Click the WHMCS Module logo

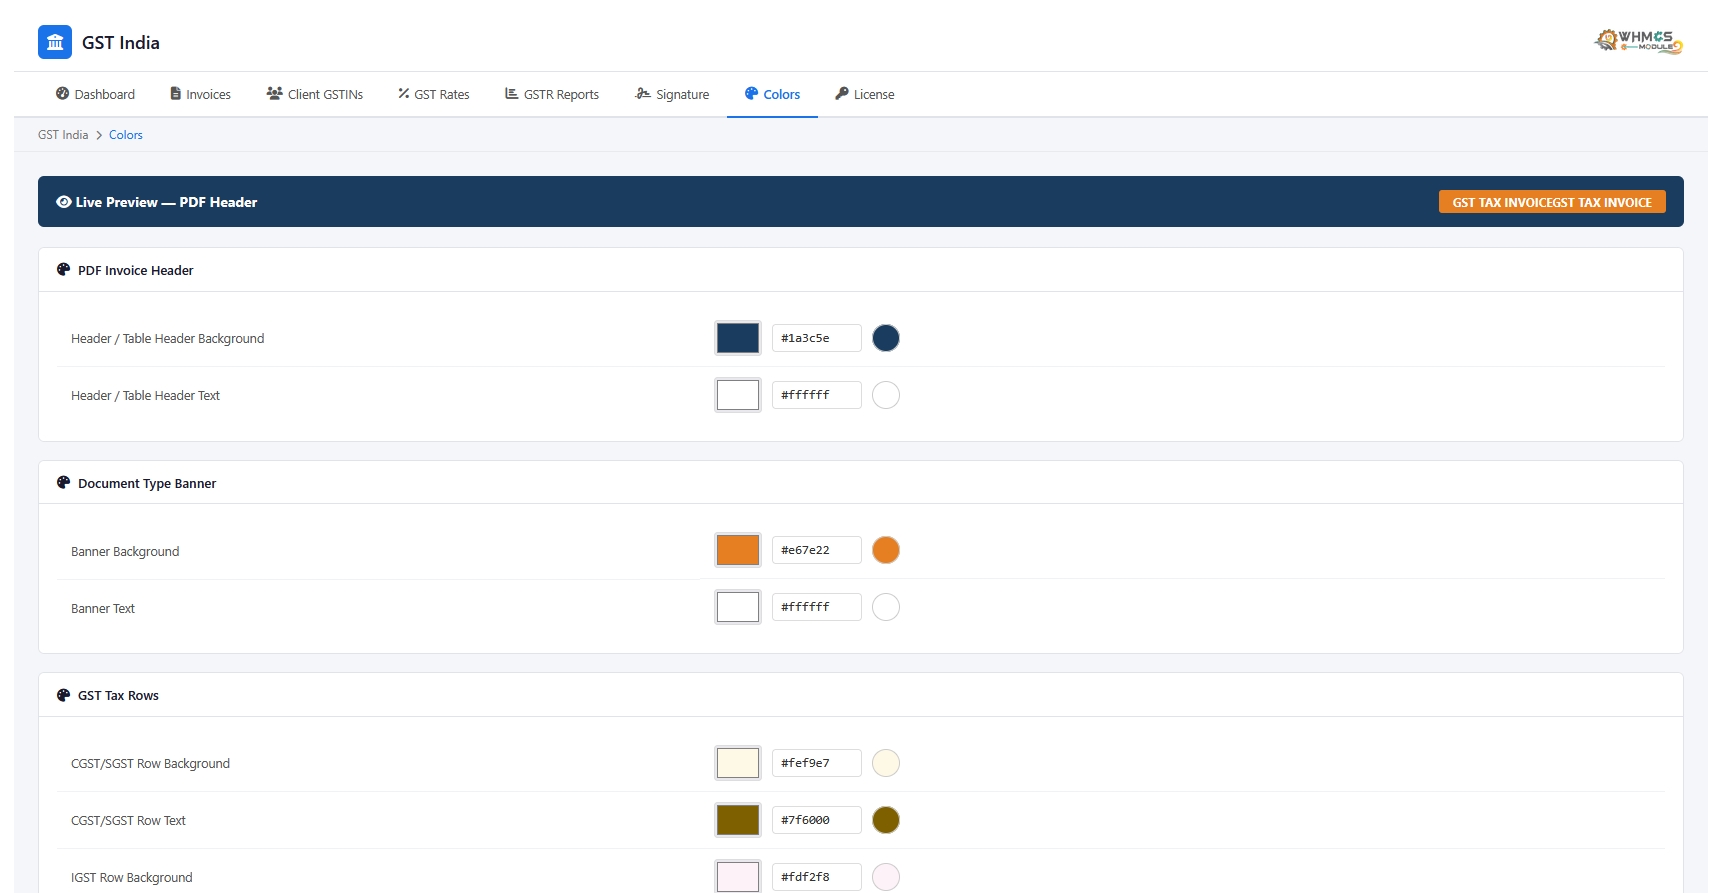[x=1638, y=41]
